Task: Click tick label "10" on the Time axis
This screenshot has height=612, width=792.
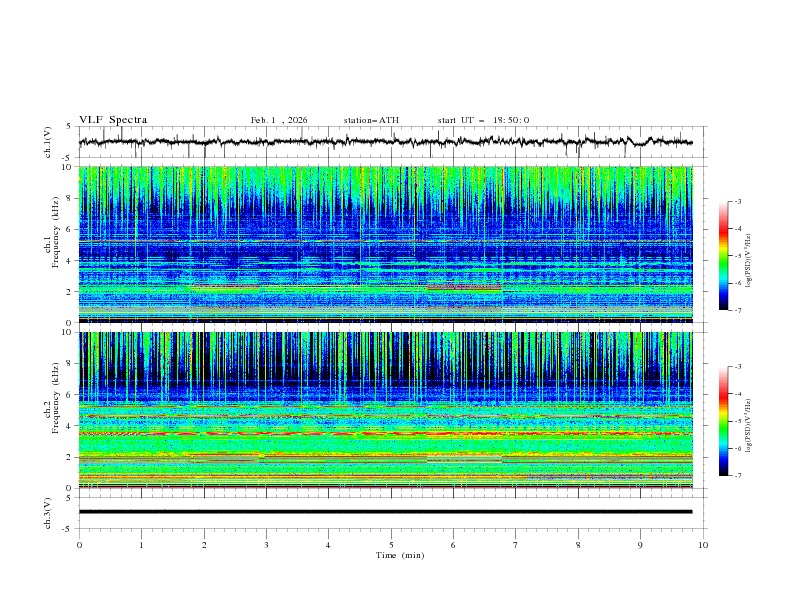Action: pyautogui.click(x=703, y=545)
